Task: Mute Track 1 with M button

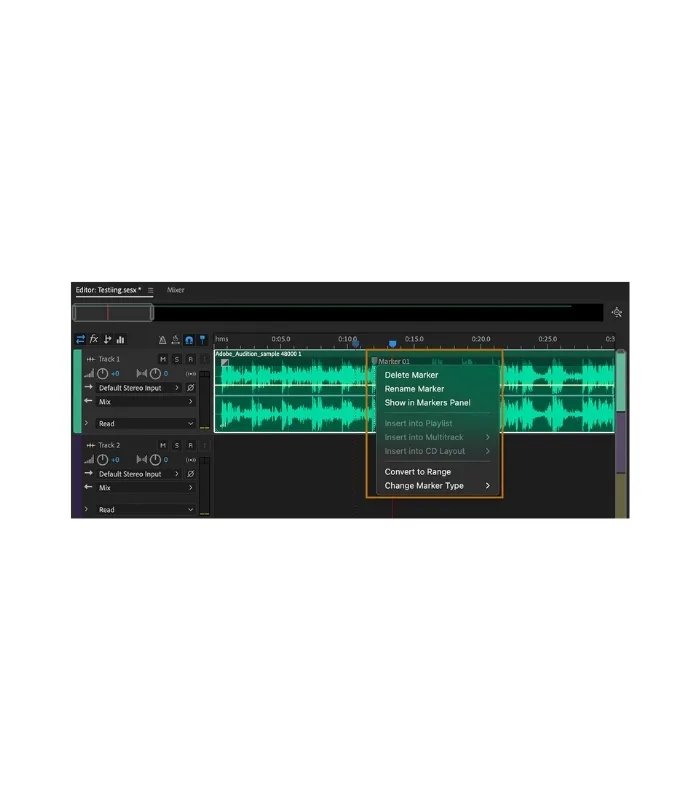Action: click(x=163, y=359)
